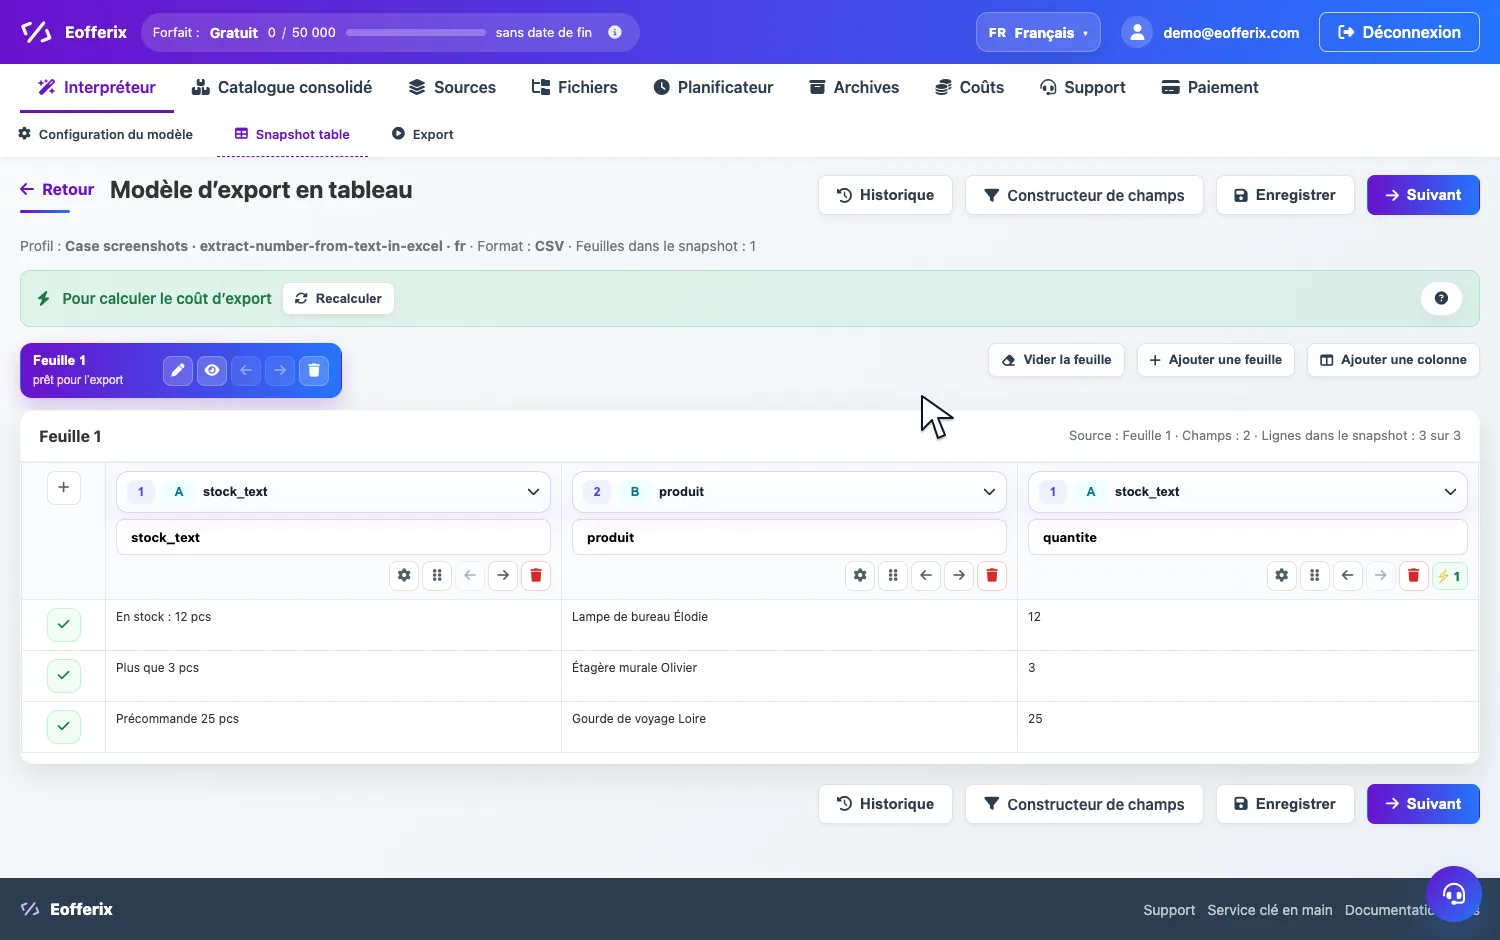Viewport: 1500px width, 940px height.
Task: Click the quantite column name field
Action: click(x=1247, y=537)
